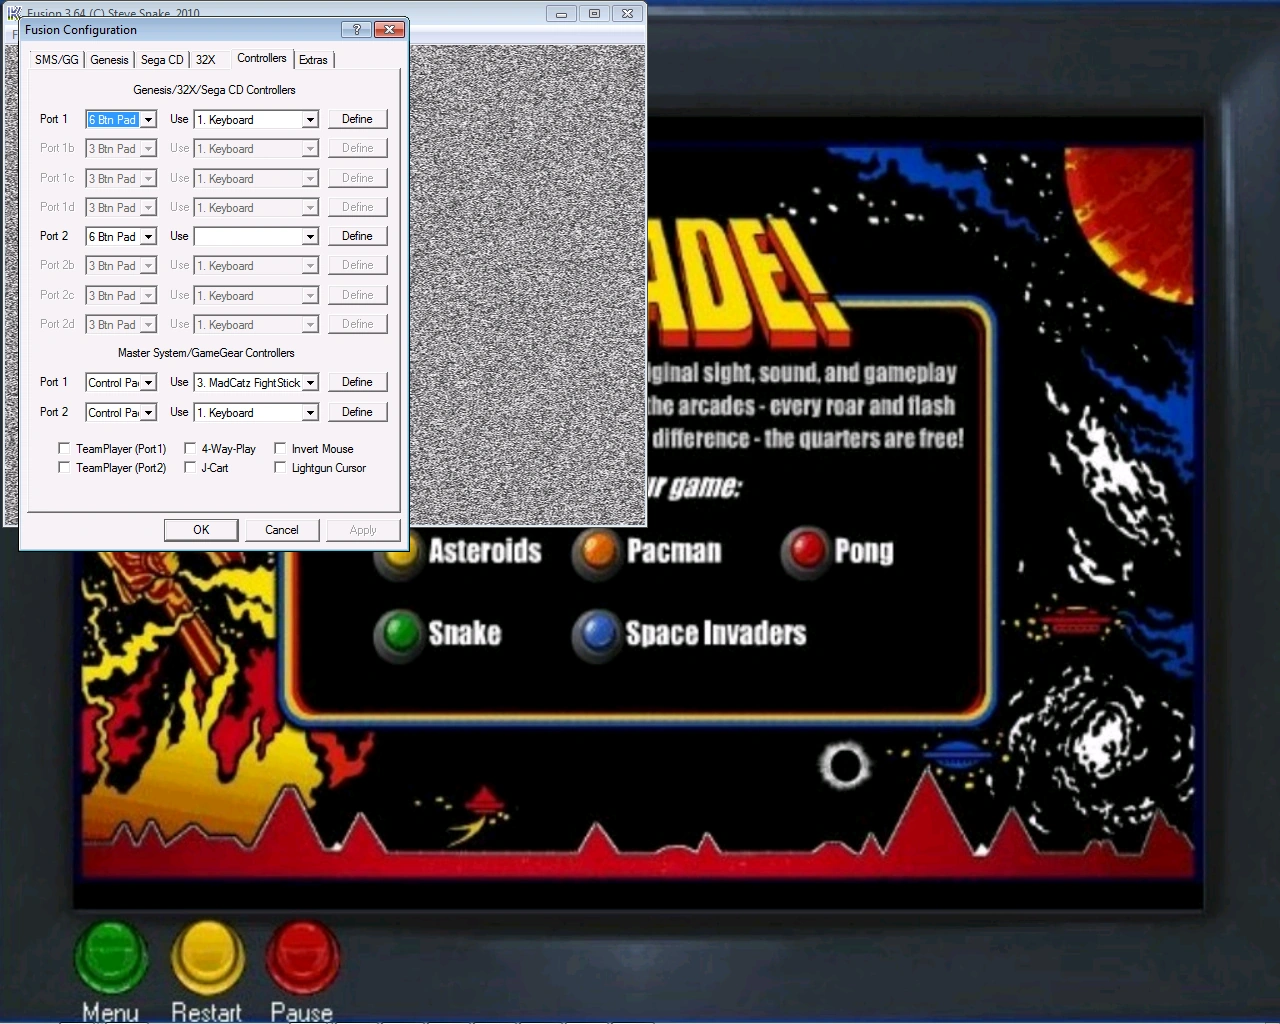Select the green Snake game button
The width and height of the screenshot is (1280, 1024).
(x=400, y=634)
